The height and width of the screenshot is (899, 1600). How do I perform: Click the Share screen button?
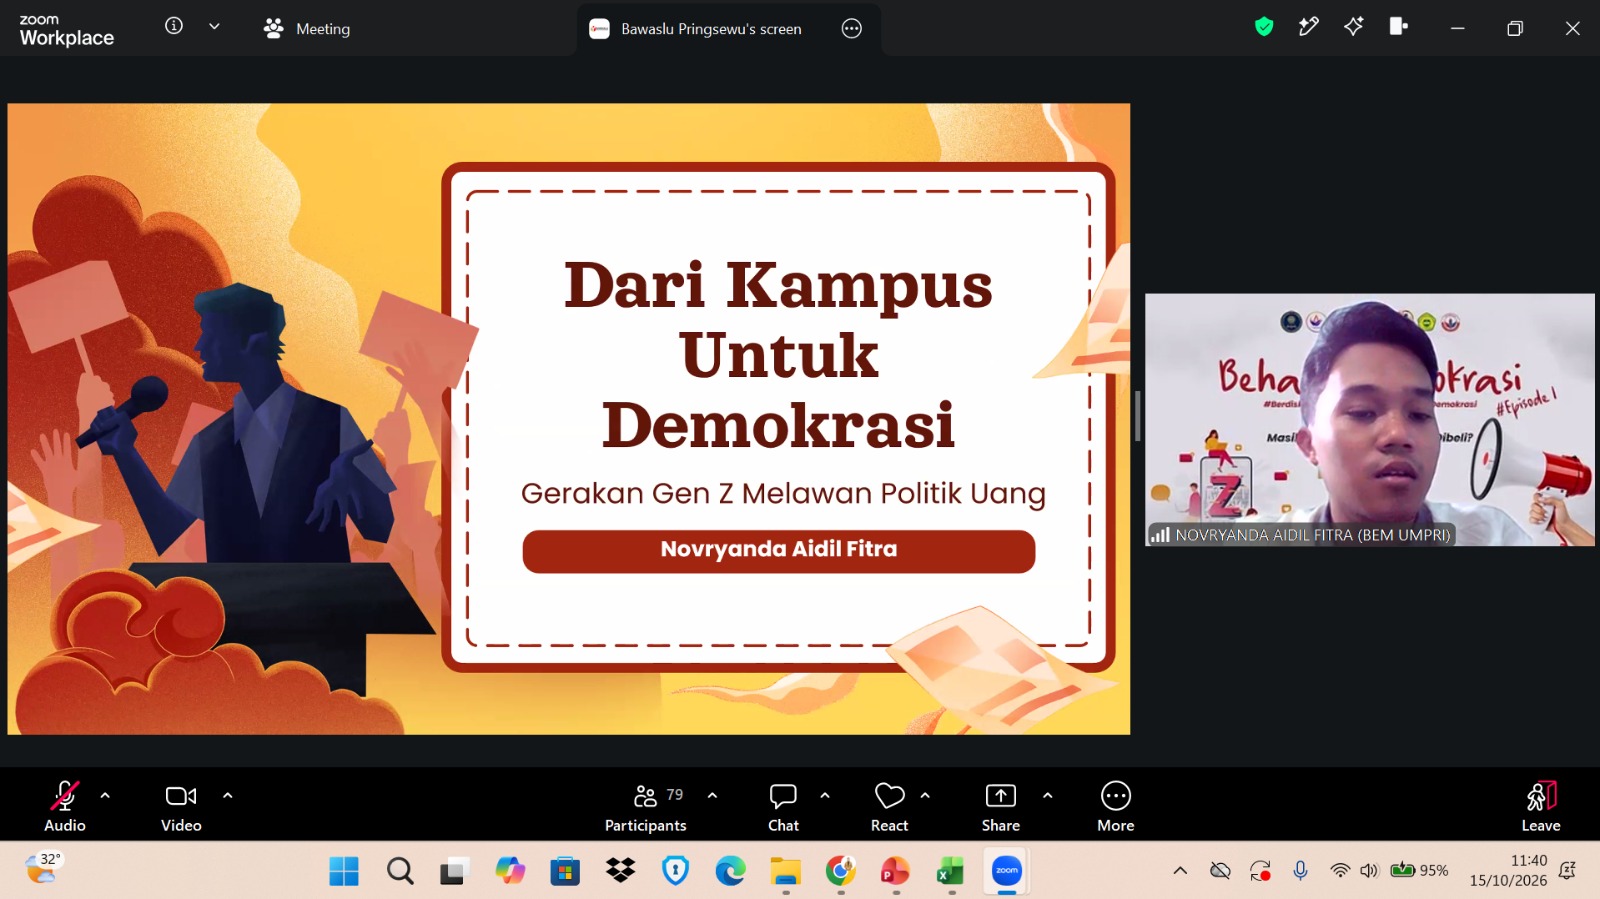pos(1001,806)
